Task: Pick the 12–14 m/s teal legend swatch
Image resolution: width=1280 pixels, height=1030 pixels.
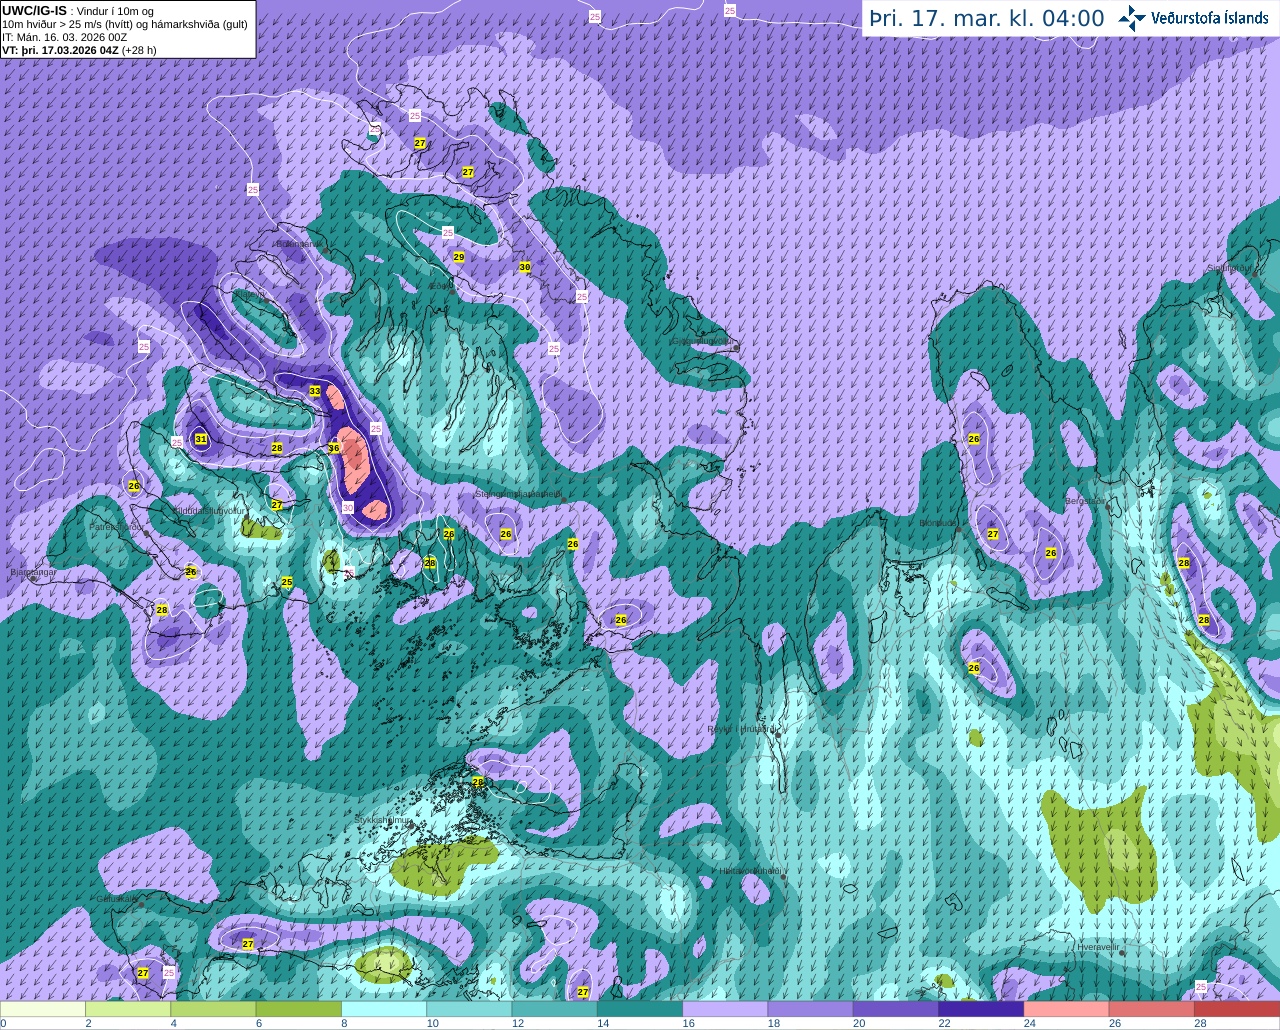Action: tap(555, 1008)
